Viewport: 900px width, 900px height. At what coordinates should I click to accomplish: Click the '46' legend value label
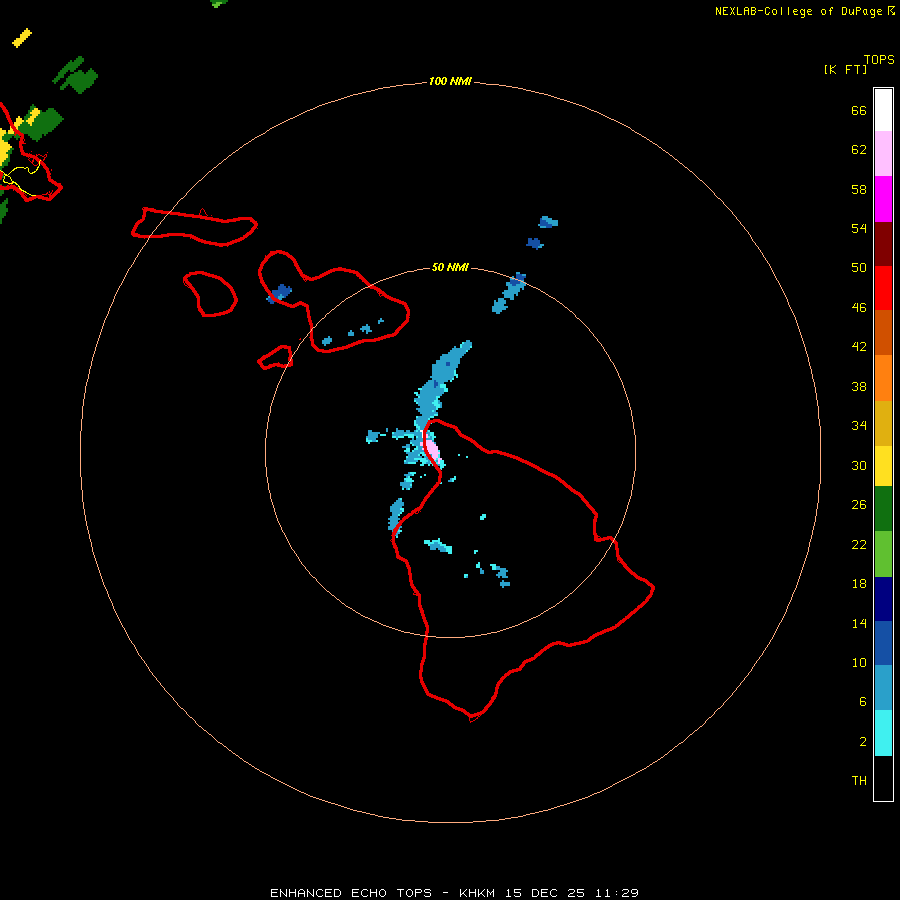click(x=859, y=307)
